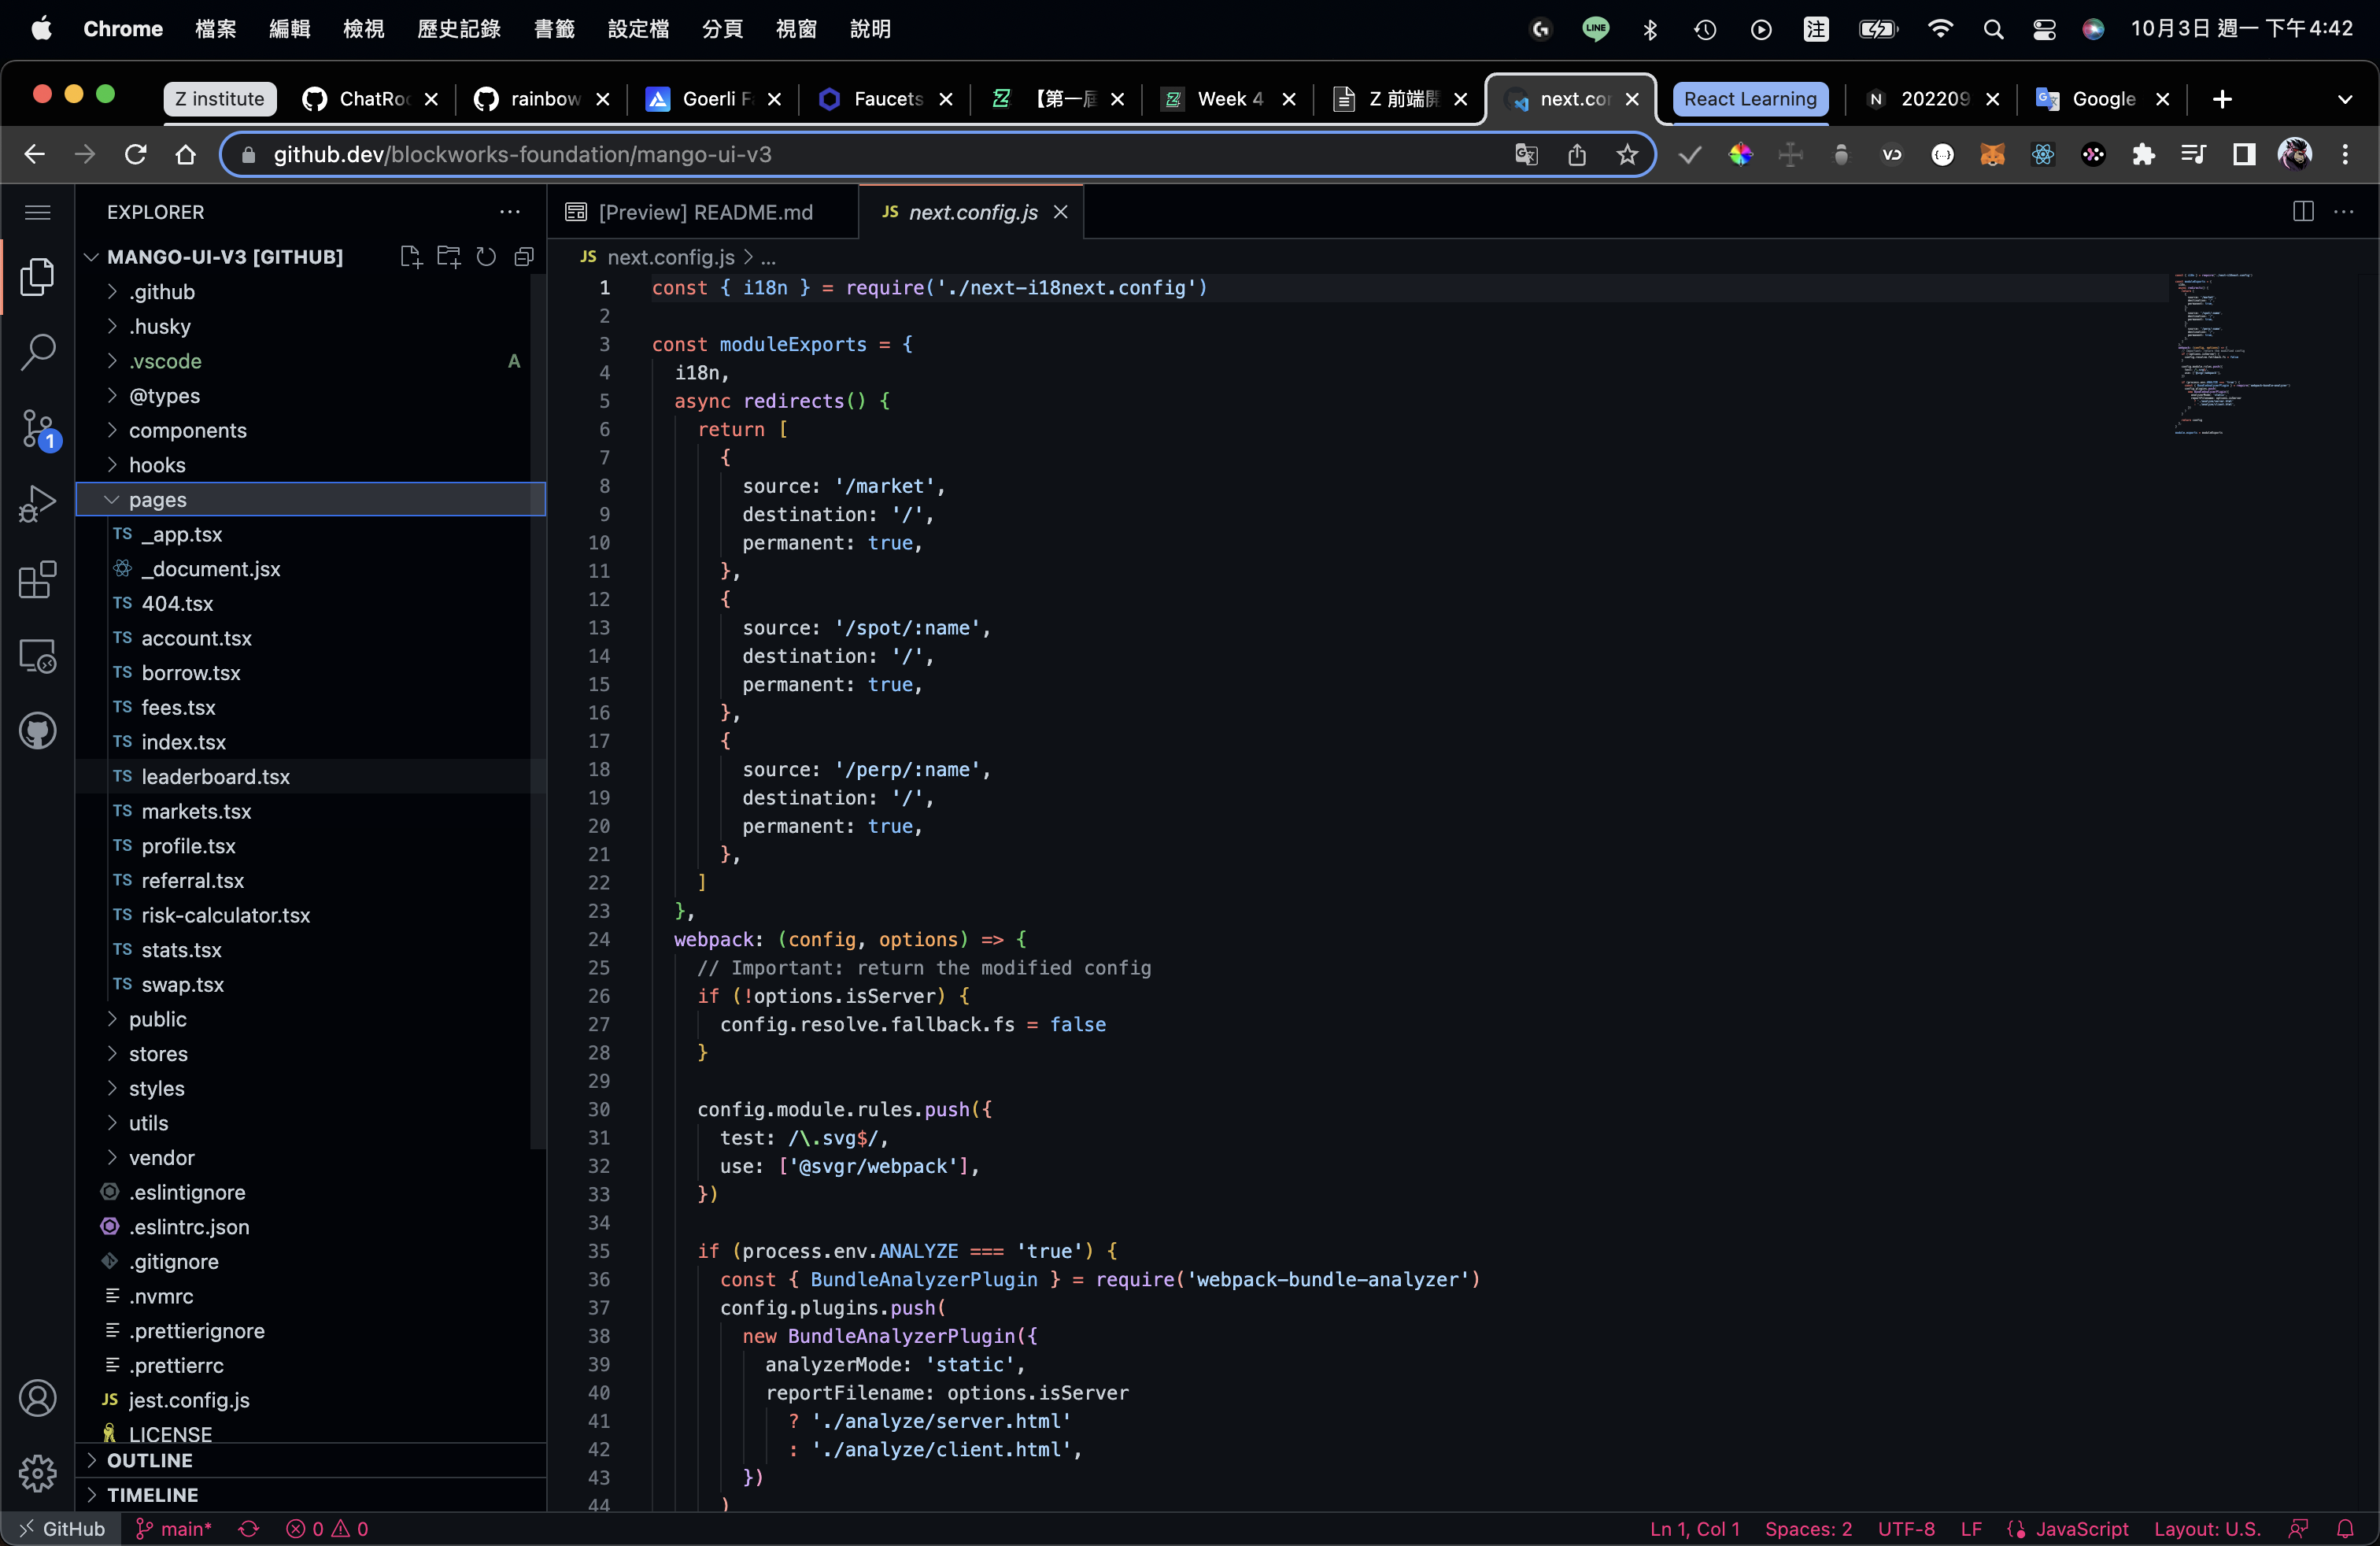The width and height of the screenshot is (2380, 1546).
Task: Bookmark this page with star icon
Action: pyautogui.click(x=1627, y=154)
